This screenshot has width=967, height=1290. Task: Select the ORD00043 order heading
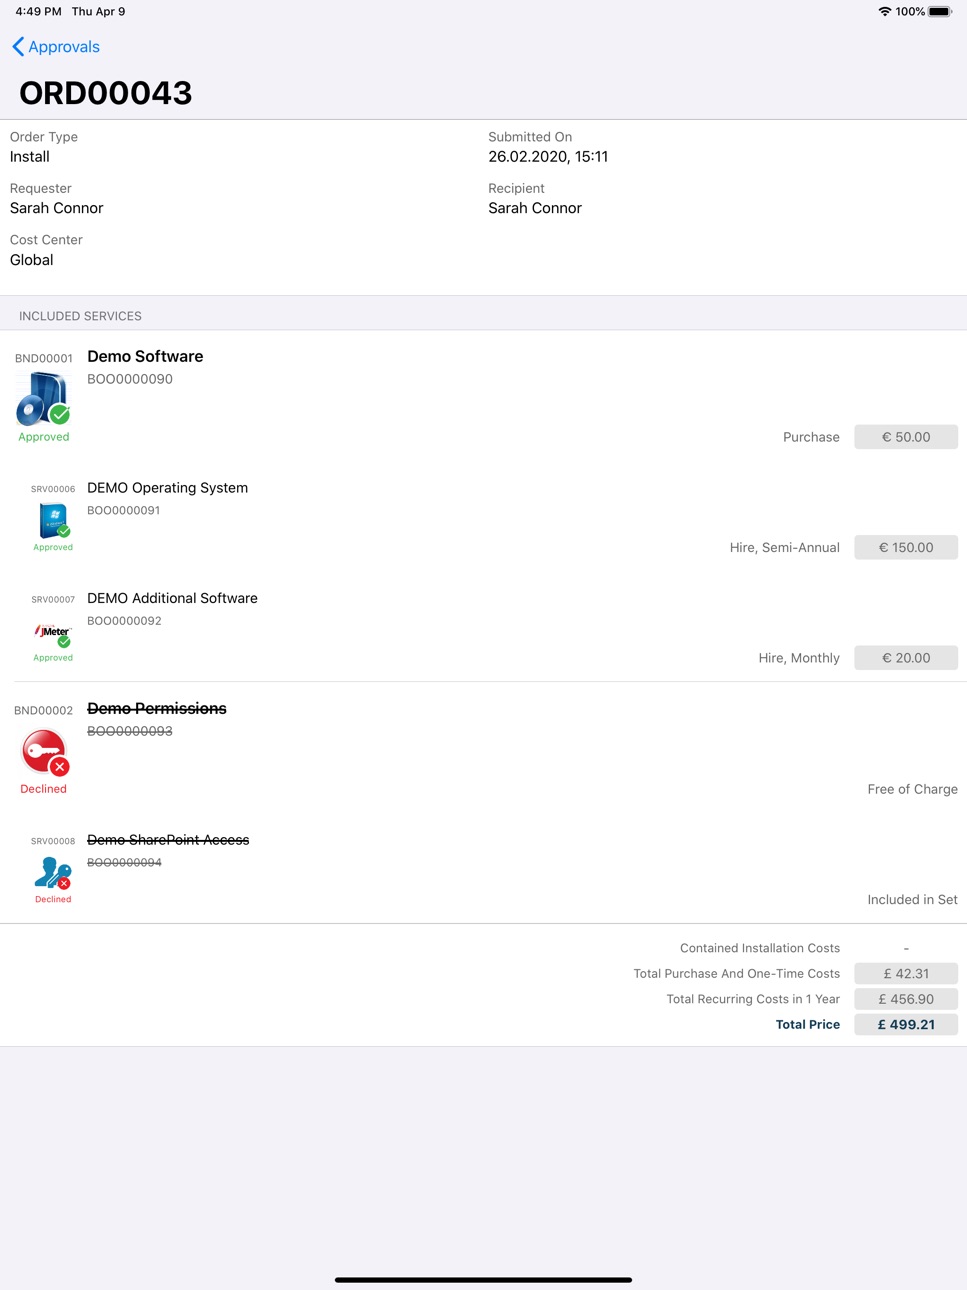[x=106, y=93]
